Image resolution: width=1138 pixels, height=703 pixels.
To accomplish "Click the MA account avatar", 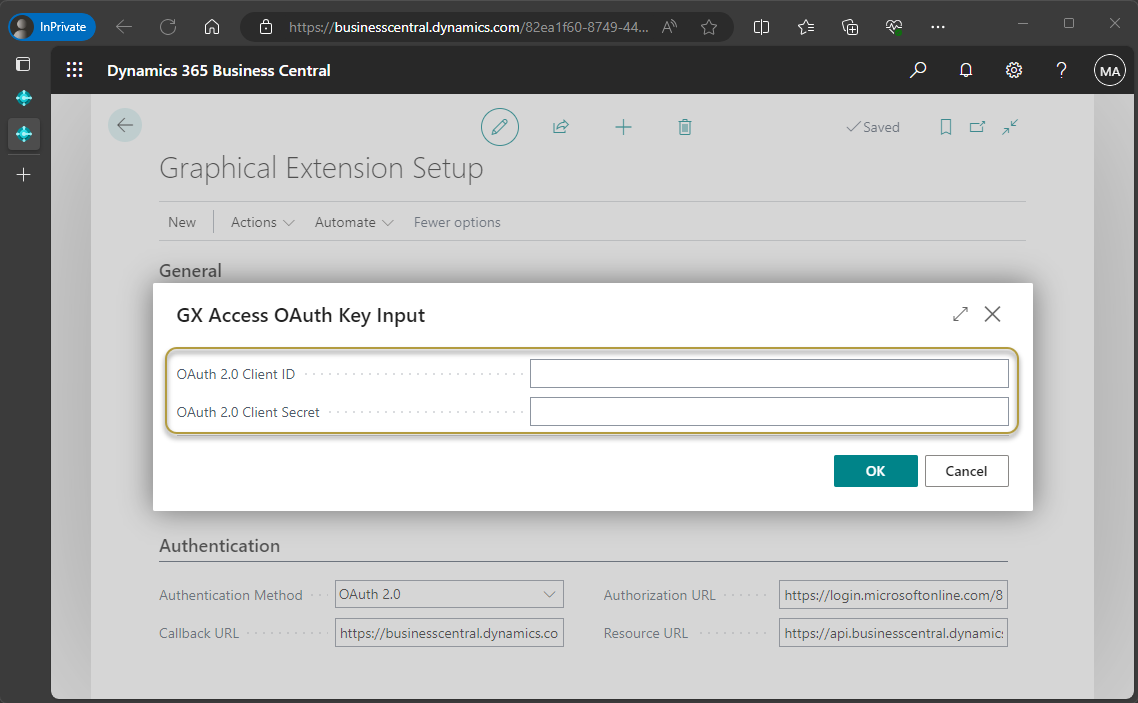I will pos(1109,70).
